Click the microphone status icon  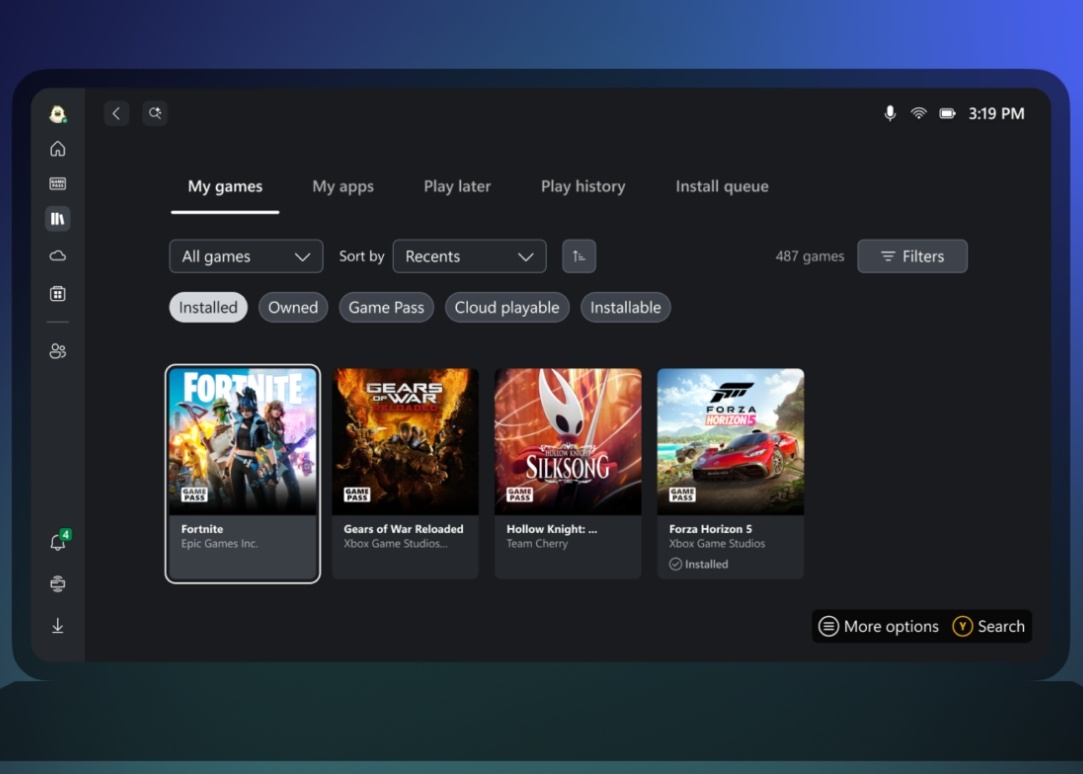pos(890,113)
